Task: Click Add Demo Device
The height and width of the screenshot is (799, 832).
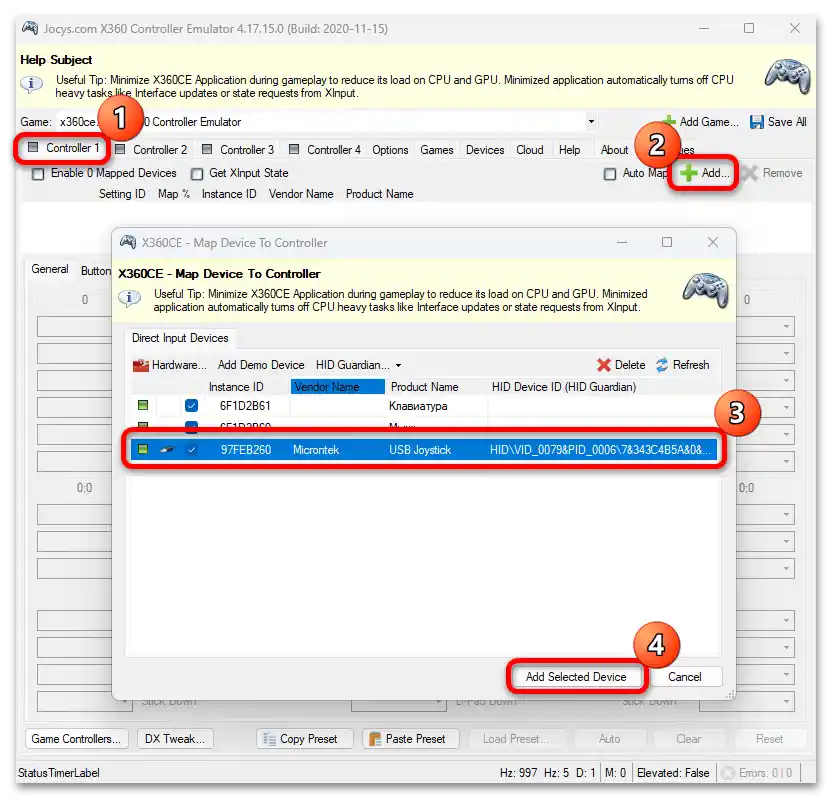Action: pos(261,365)
